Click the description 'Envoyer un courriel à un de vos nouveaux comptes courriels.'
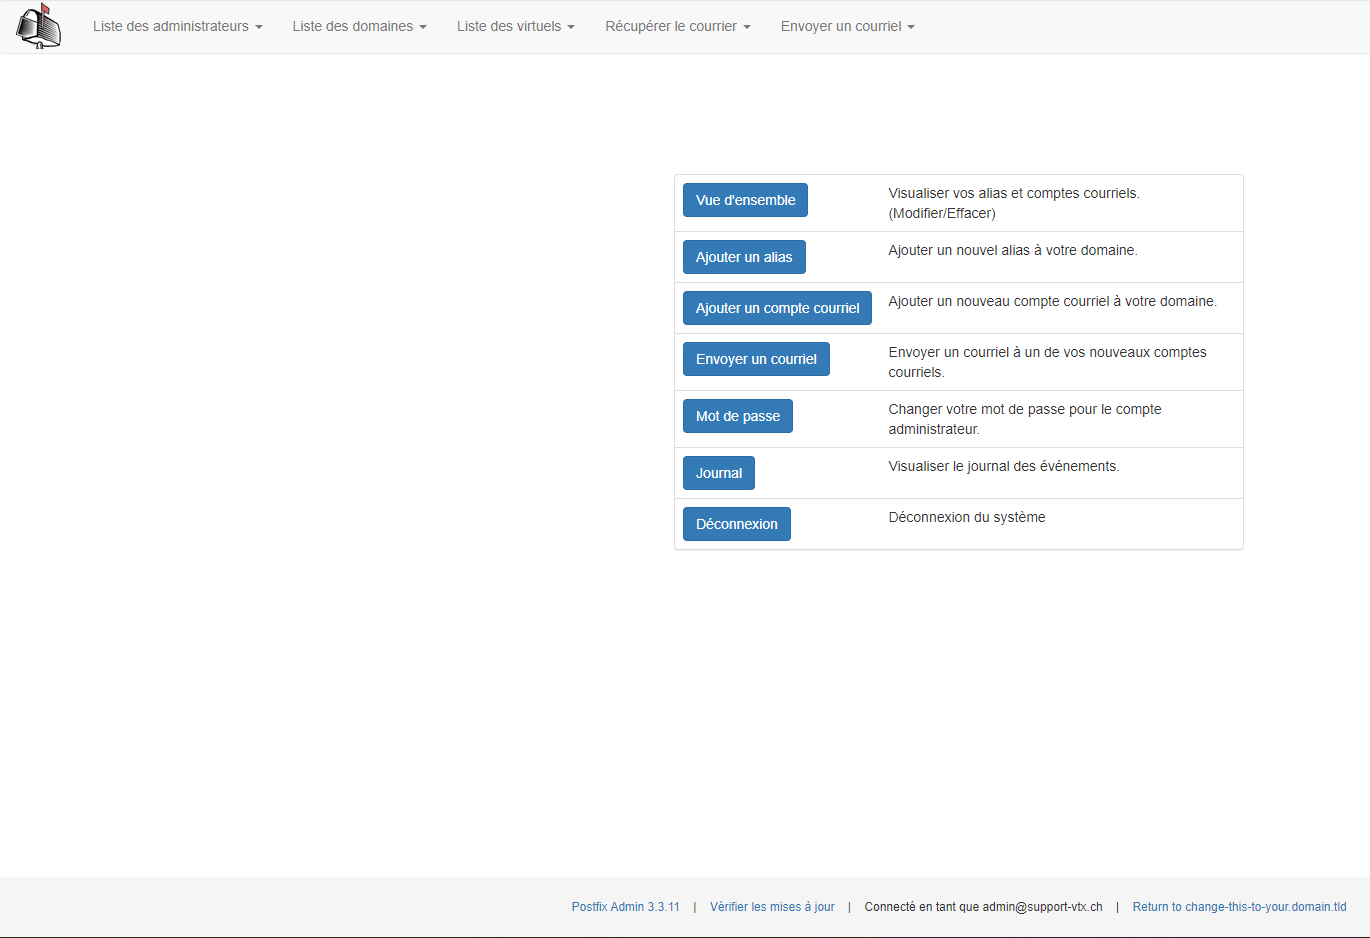This screenshot has height=938, width=1370. (1048, 362)
